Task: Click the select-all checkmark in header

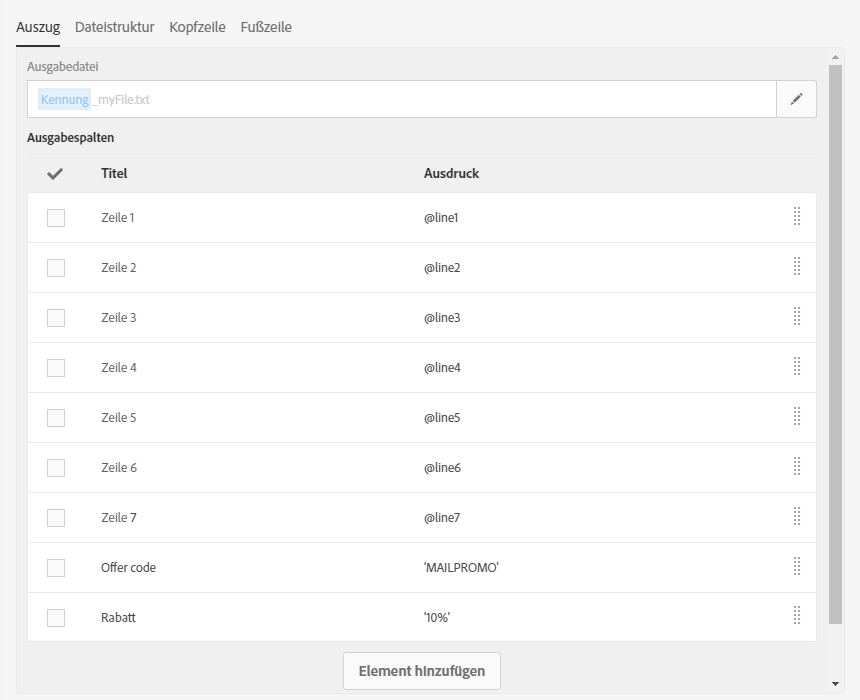Action: coord(55,174)
